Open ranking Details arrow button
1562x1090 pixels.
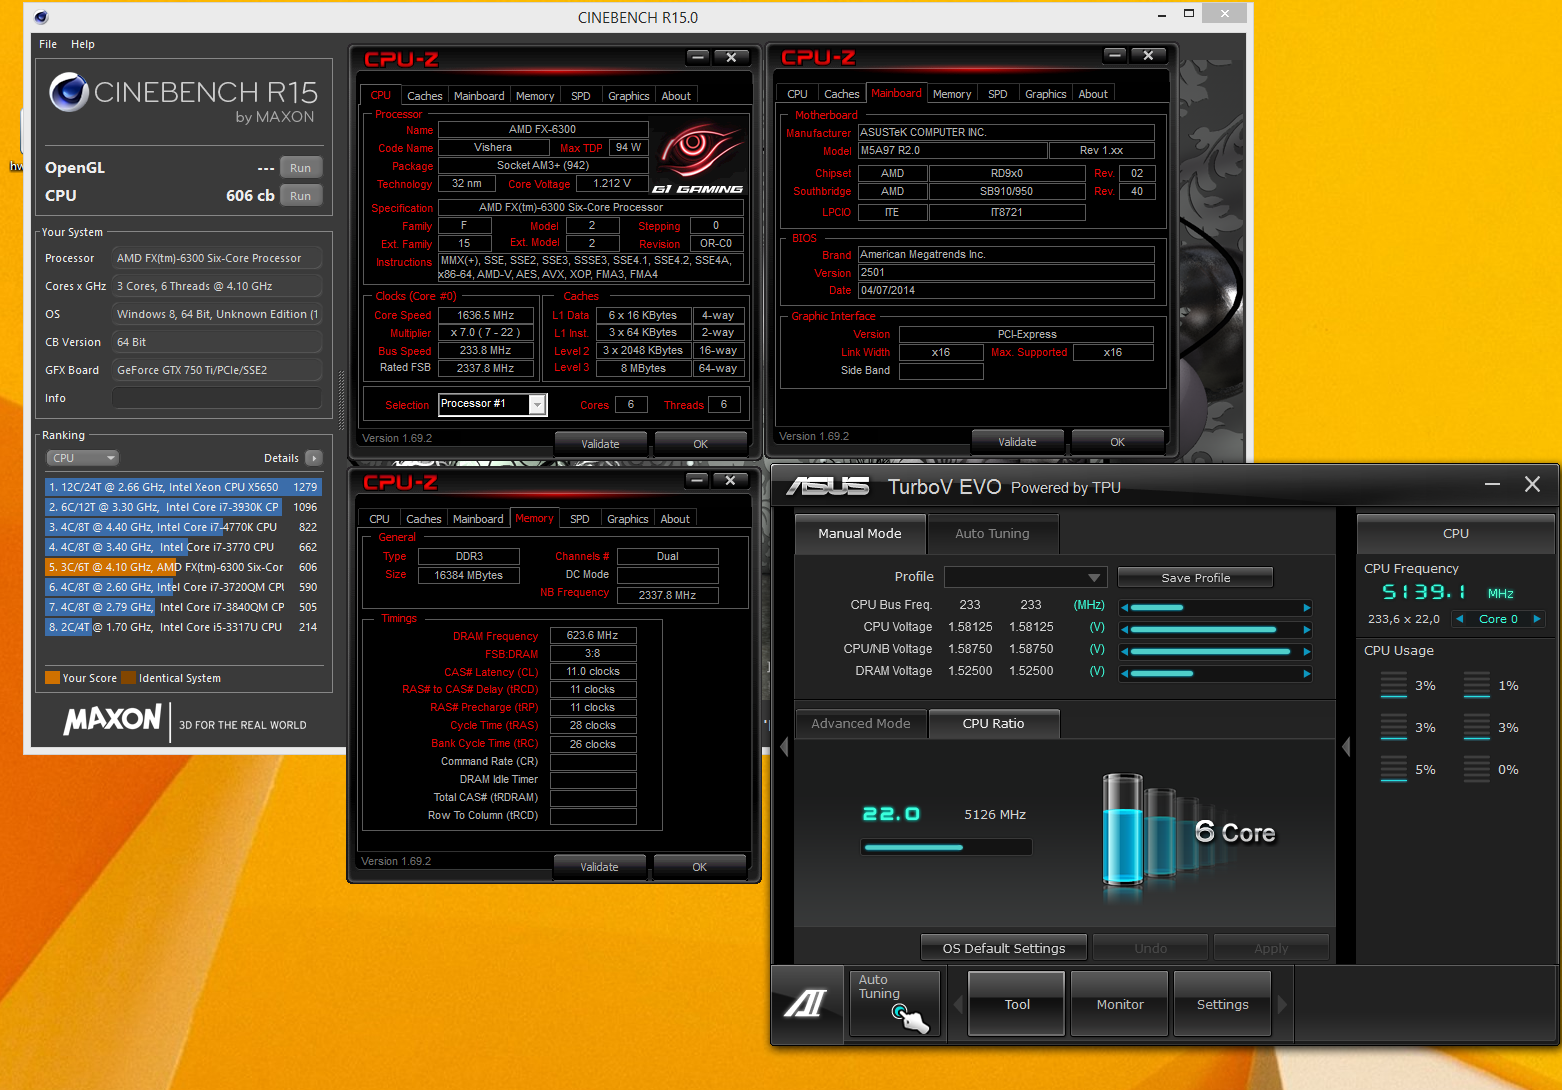314,458
